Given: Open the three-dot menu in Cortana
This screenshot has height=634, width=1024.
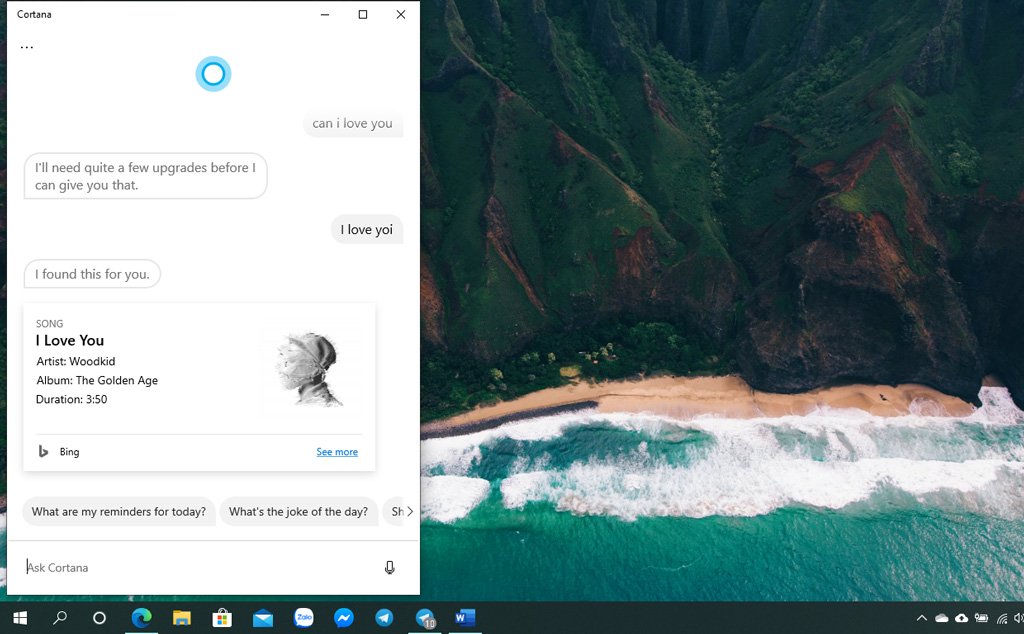Looking at the screenshot, I should pyautogui.click(x=27, y=47).
